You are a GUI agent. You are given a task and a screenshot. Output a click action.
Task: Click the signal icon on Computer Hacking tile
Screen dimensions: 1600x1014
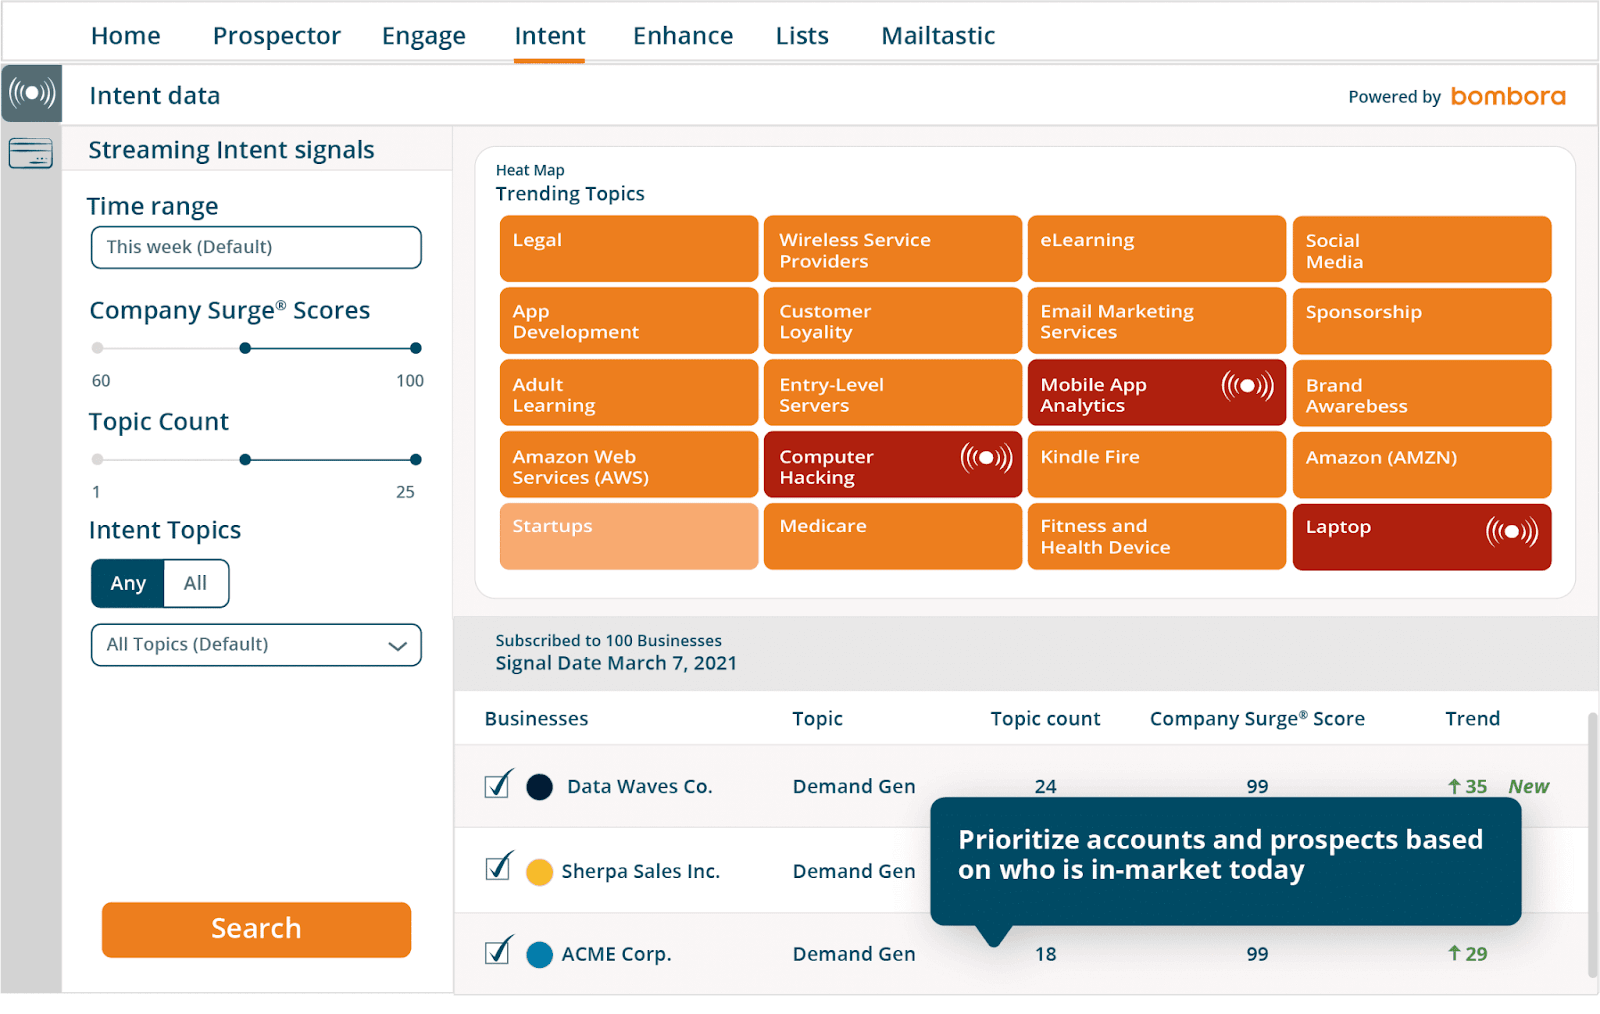[985, 456]
